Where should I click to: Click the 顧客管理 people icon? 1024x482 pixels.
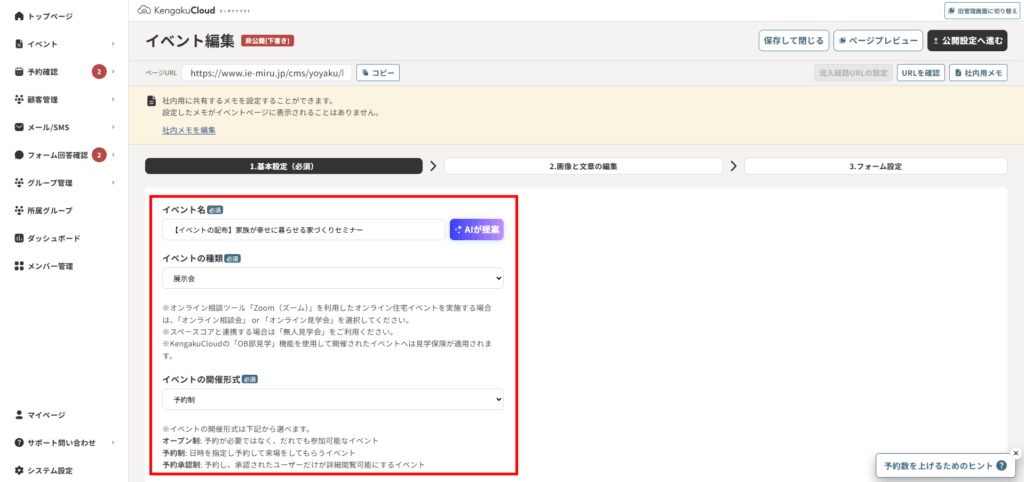pyautogui.click(x=19, y=100)
